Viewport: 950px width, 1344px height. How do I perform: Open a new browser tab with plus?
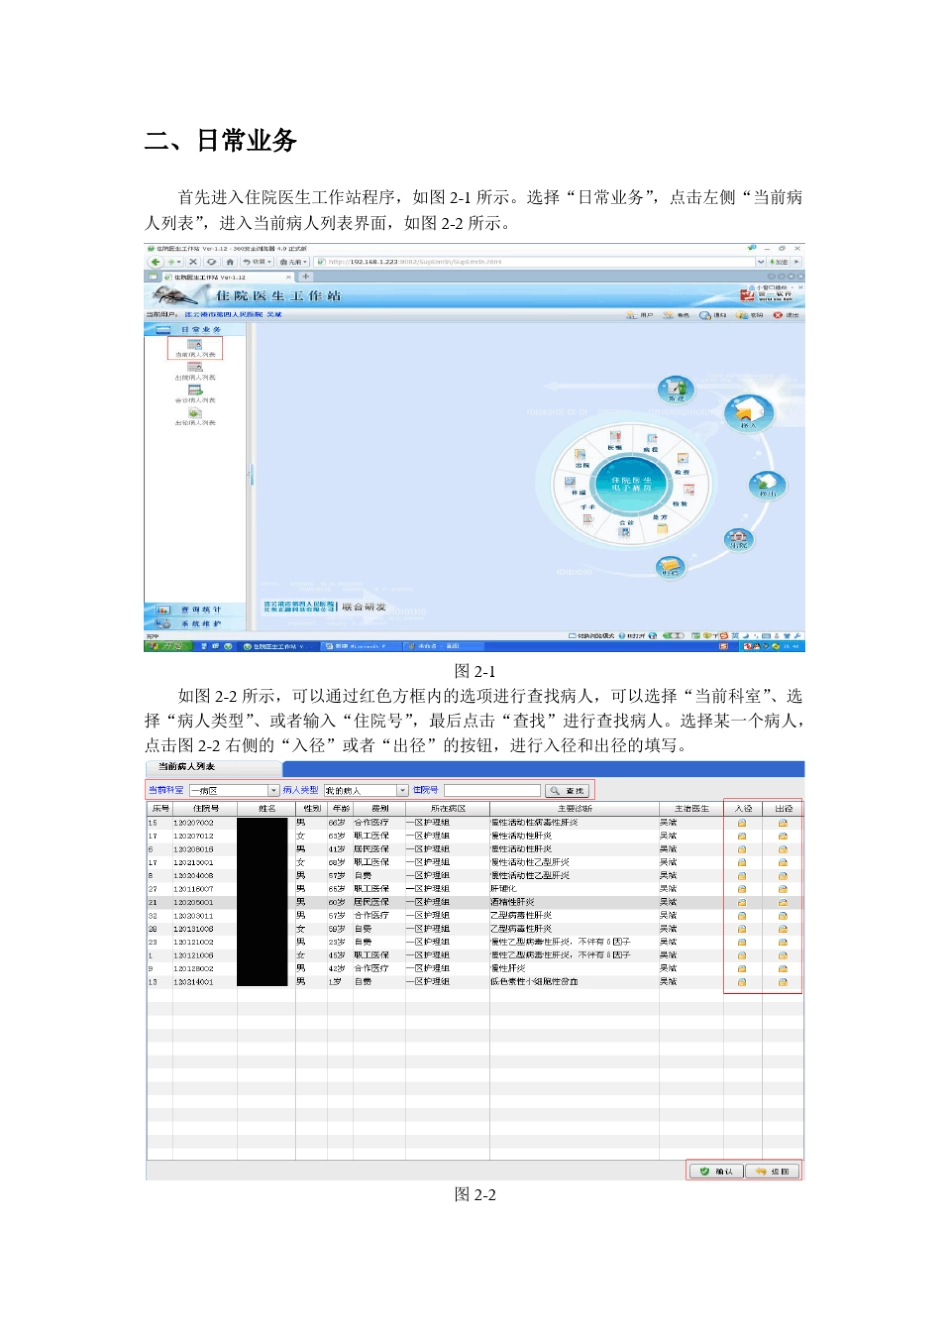pos(306,276)
